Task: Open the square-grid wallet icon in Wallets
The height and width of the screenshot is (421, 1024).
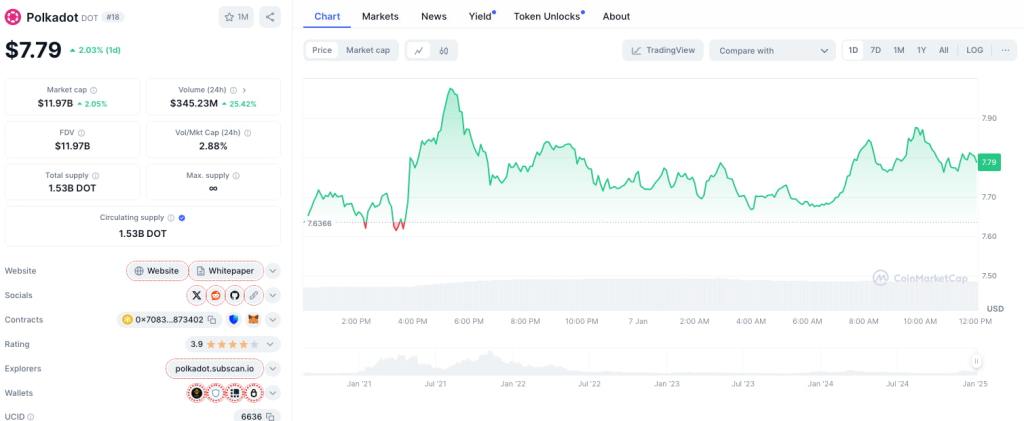Action: (x=234, y=393)
